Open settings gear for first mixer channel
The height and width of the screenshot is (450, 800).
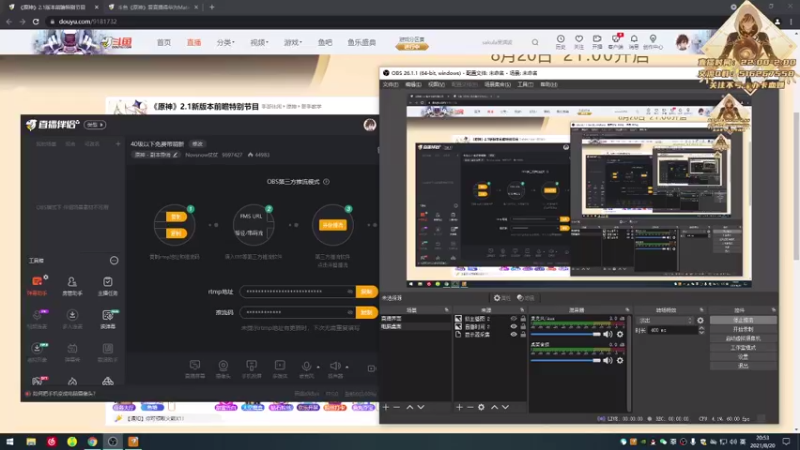[620, 334]
